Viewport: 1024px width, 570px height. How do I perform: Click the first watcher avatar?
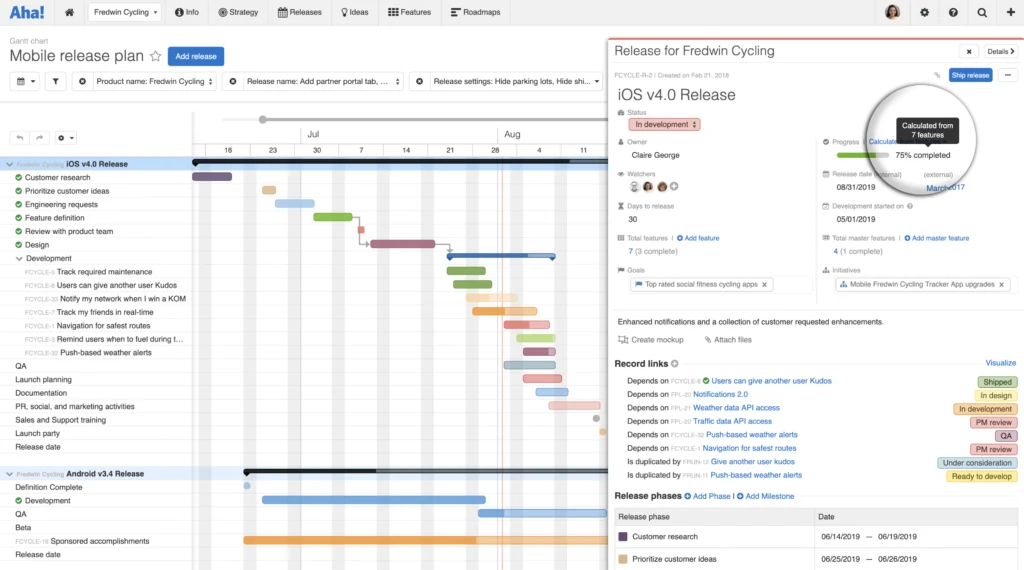tap(634, 187)
